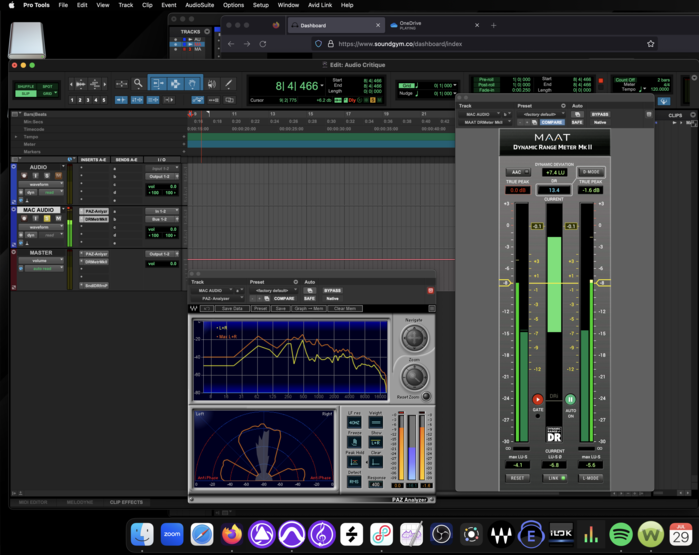
Task: Open PAZ-Anlyzr insert on MAC AUDIO track
Action: click(x=95, y=211)
